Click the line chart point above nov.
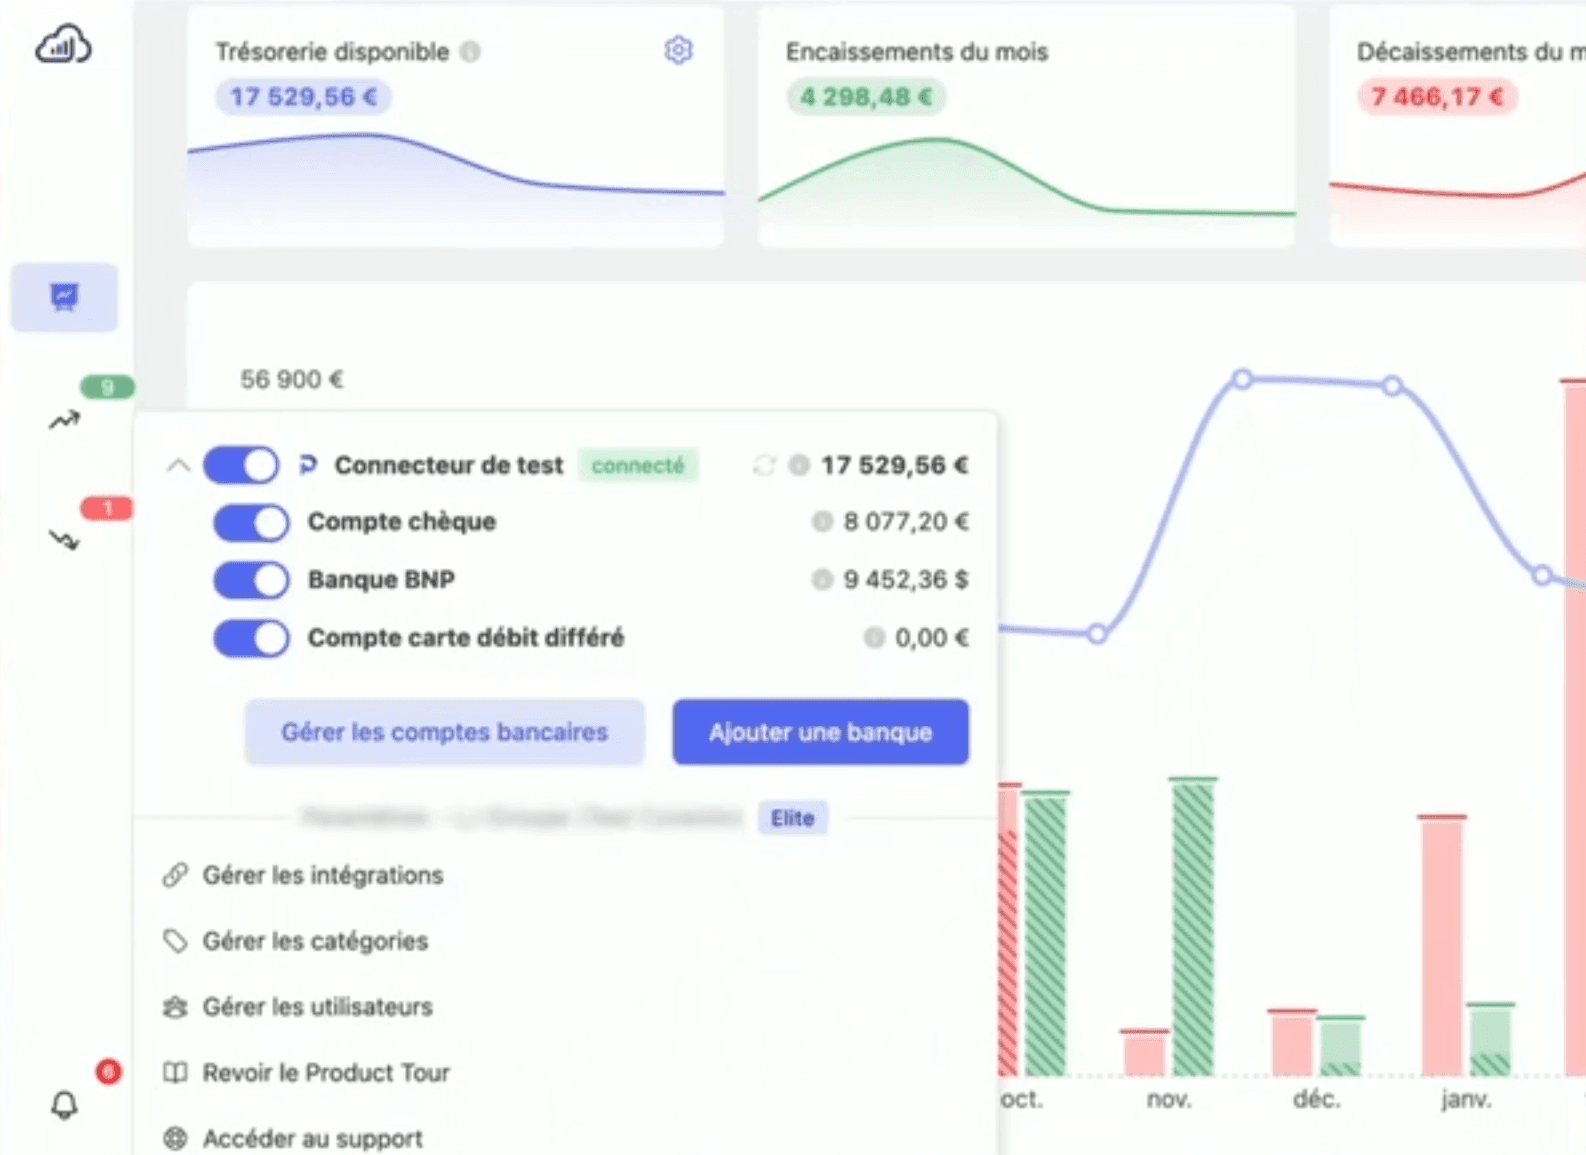 1097,633
